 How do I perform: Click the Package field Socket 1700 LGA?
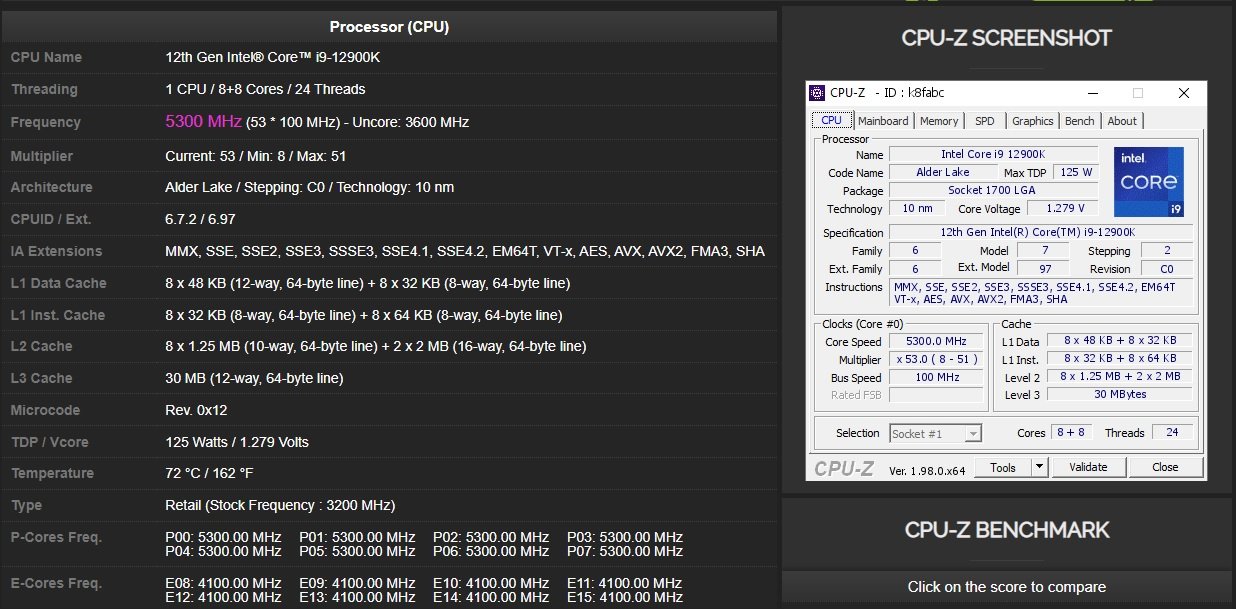coord(993,190)
